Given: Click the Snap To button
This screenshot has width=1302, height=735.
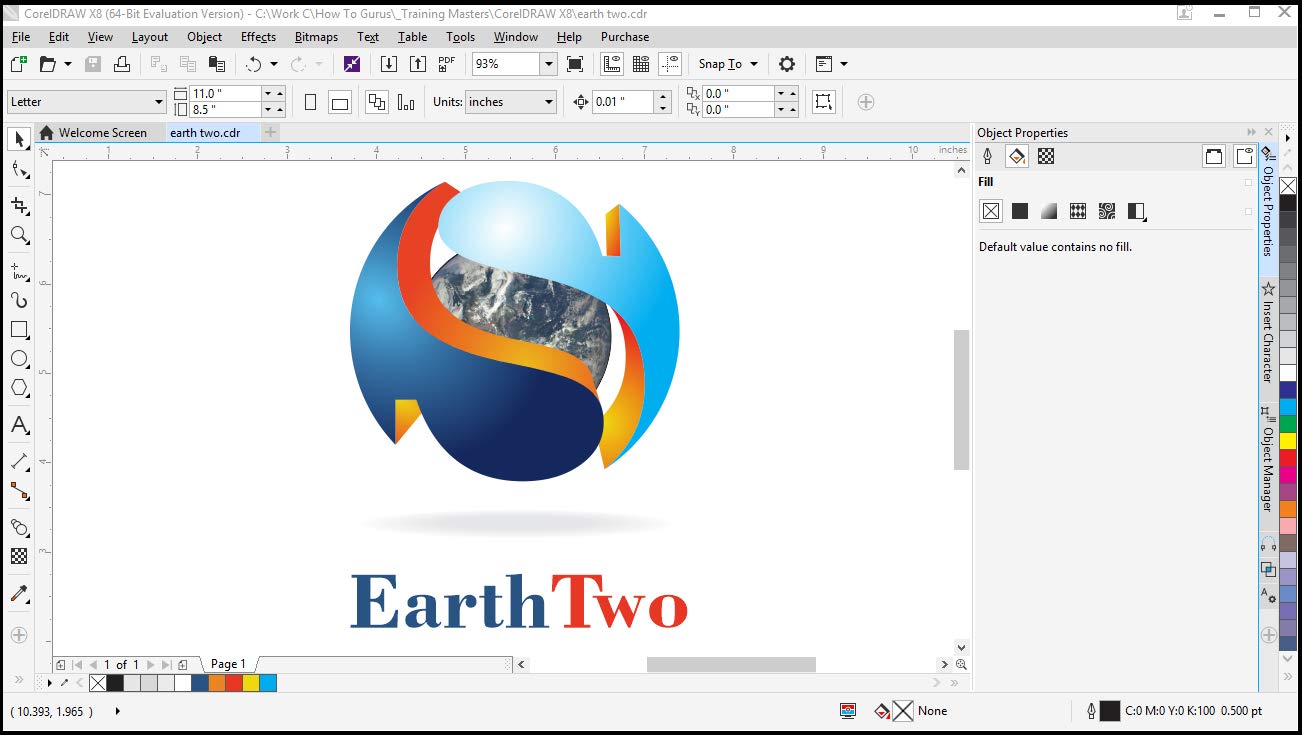Looking at the screenshot, I should click(x=727, y=64).
